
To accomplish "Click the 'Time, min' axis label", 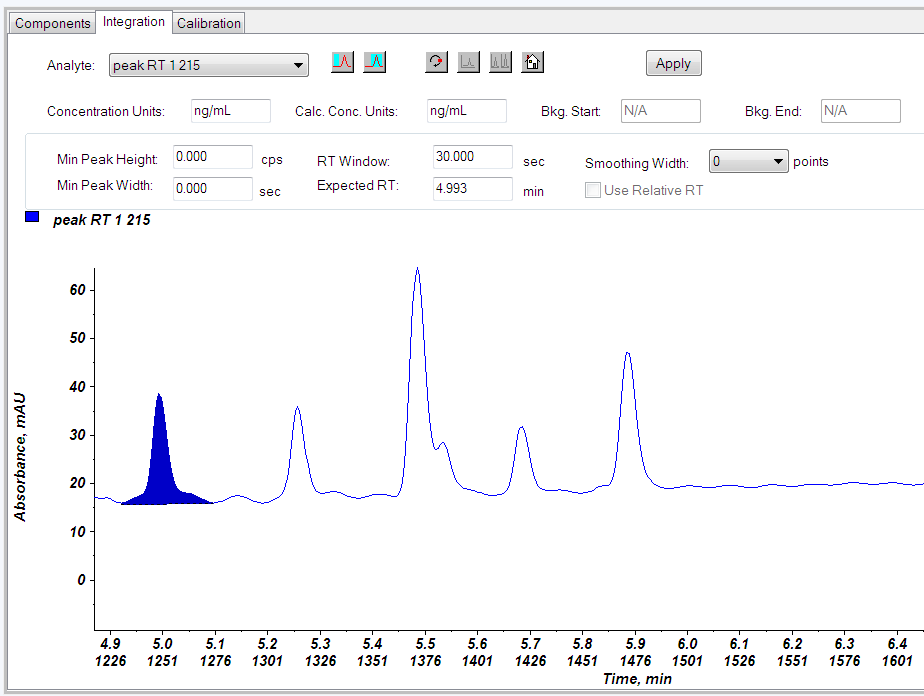I will pyautogui.click(x=637, y=679).
